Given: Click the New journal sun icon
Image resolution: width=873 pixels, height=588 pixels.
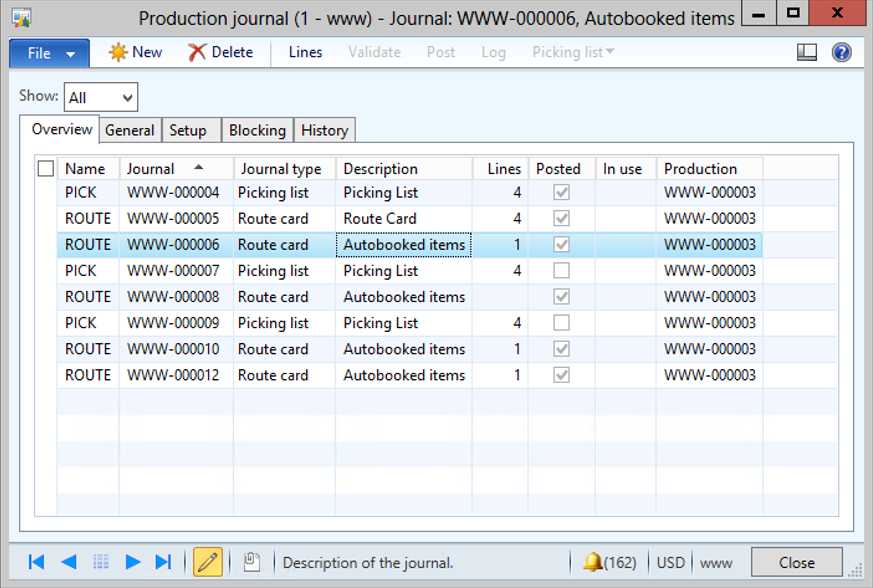Looking at the screenshot, I should click(118, 53).
